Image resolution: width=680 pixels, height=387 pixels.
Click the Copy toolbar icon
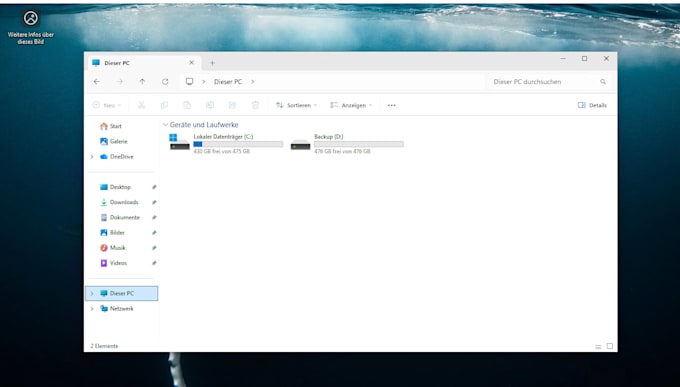click(164, 105)
